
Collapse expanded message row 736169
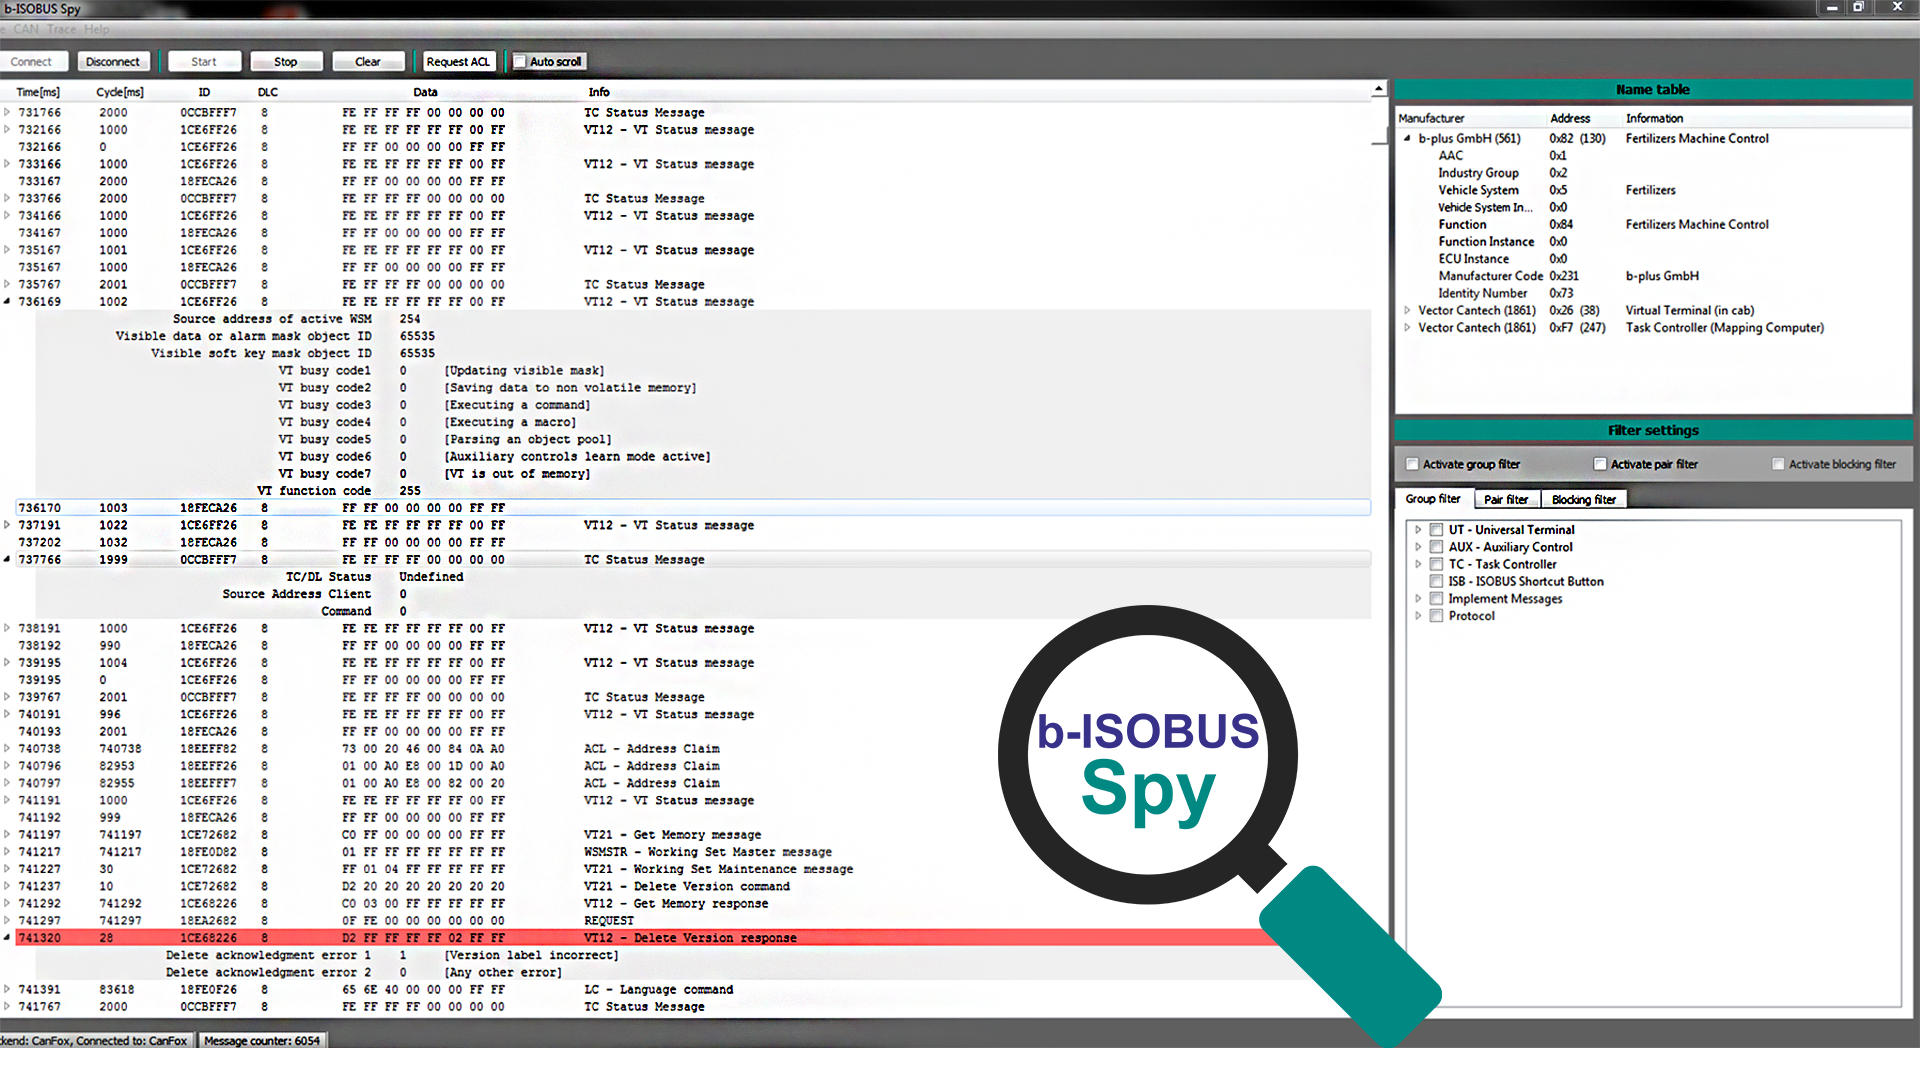pos(7,302)
